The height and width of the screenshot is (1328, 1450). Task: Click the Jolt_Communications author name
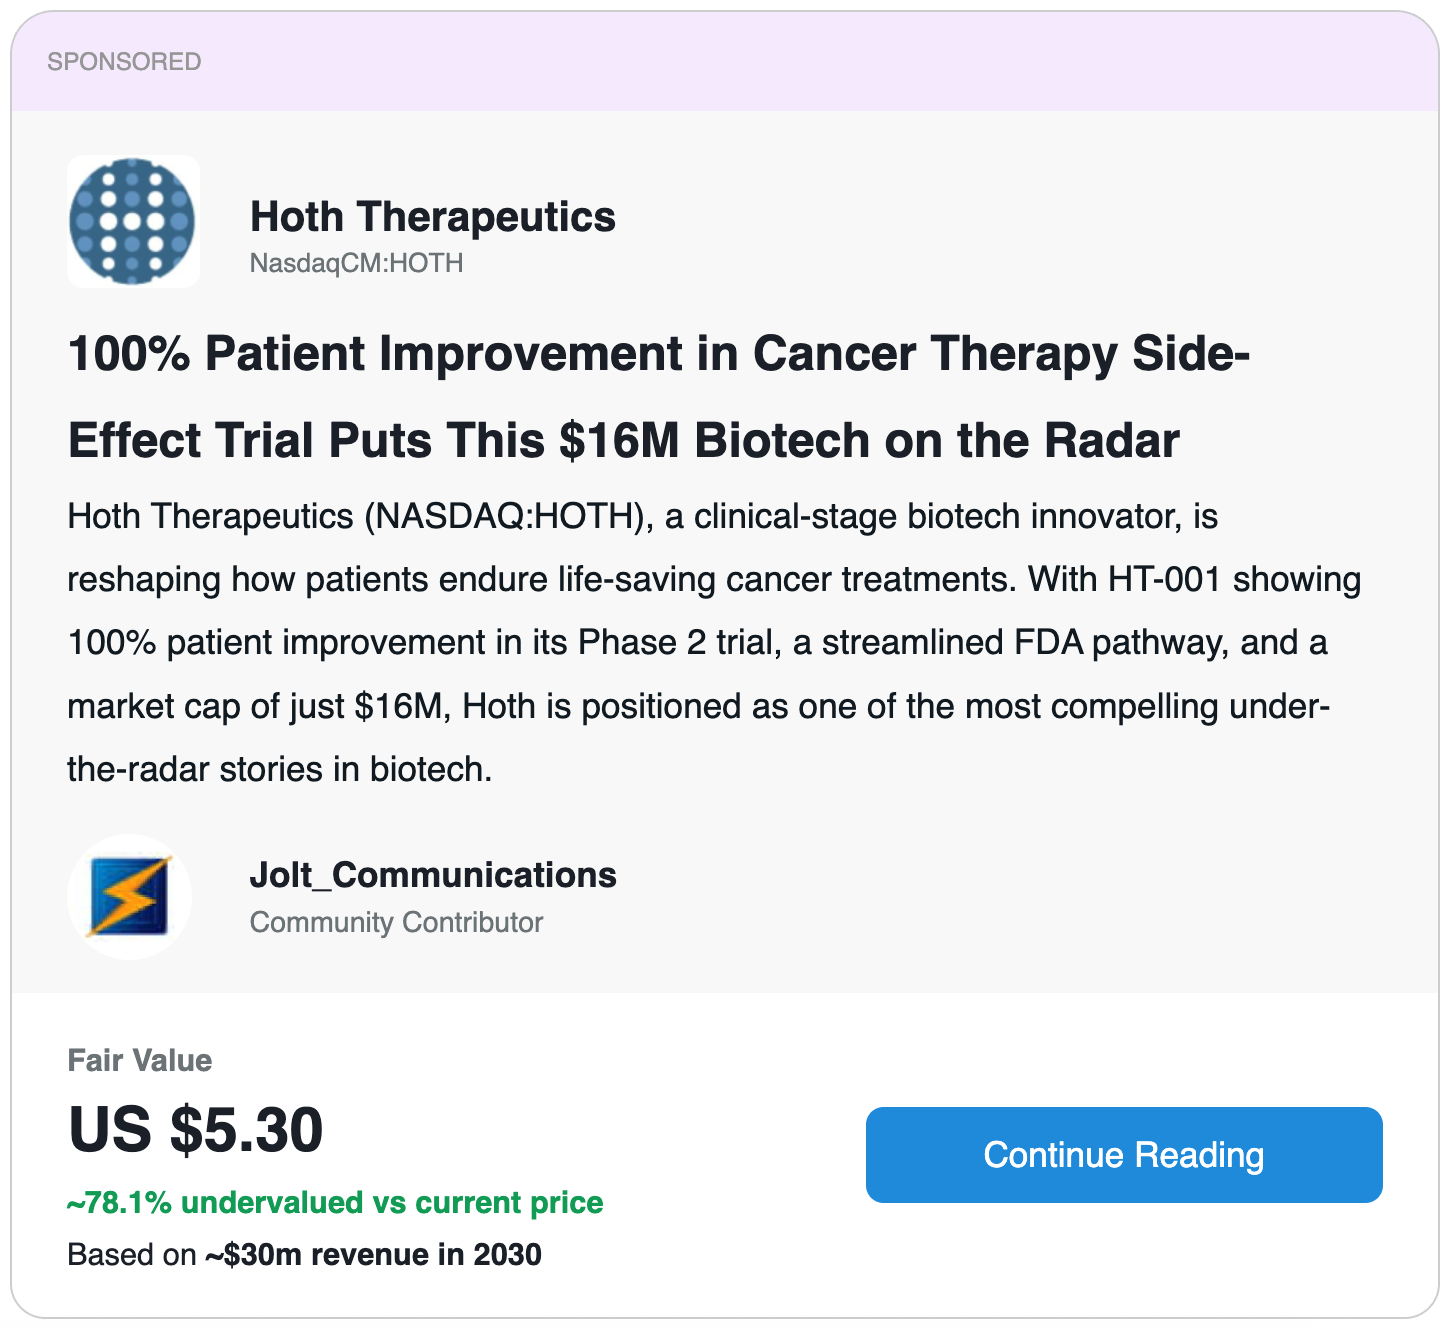[x=432, y=875]
